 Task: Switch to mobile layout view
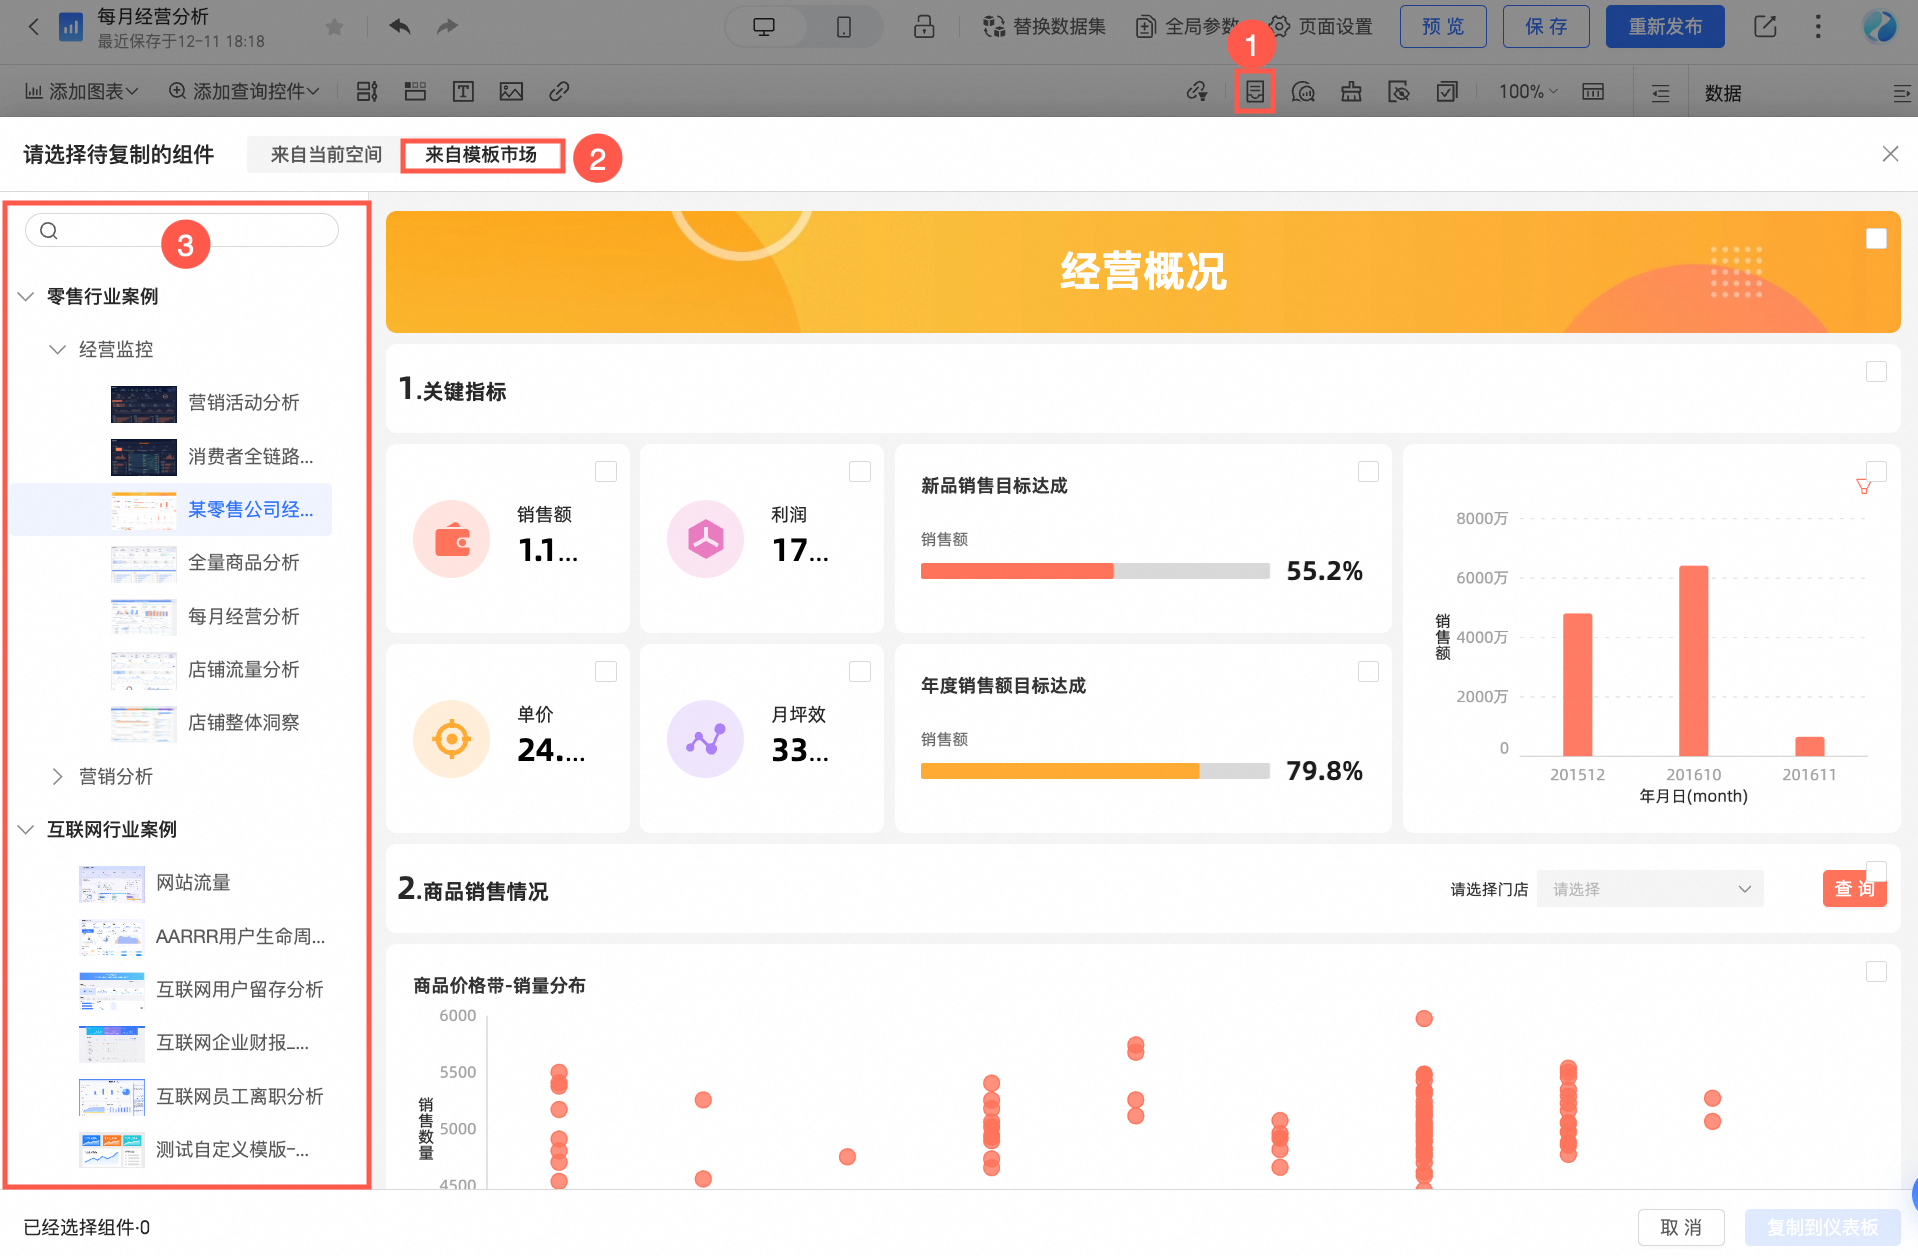click(x=844, y=27)
